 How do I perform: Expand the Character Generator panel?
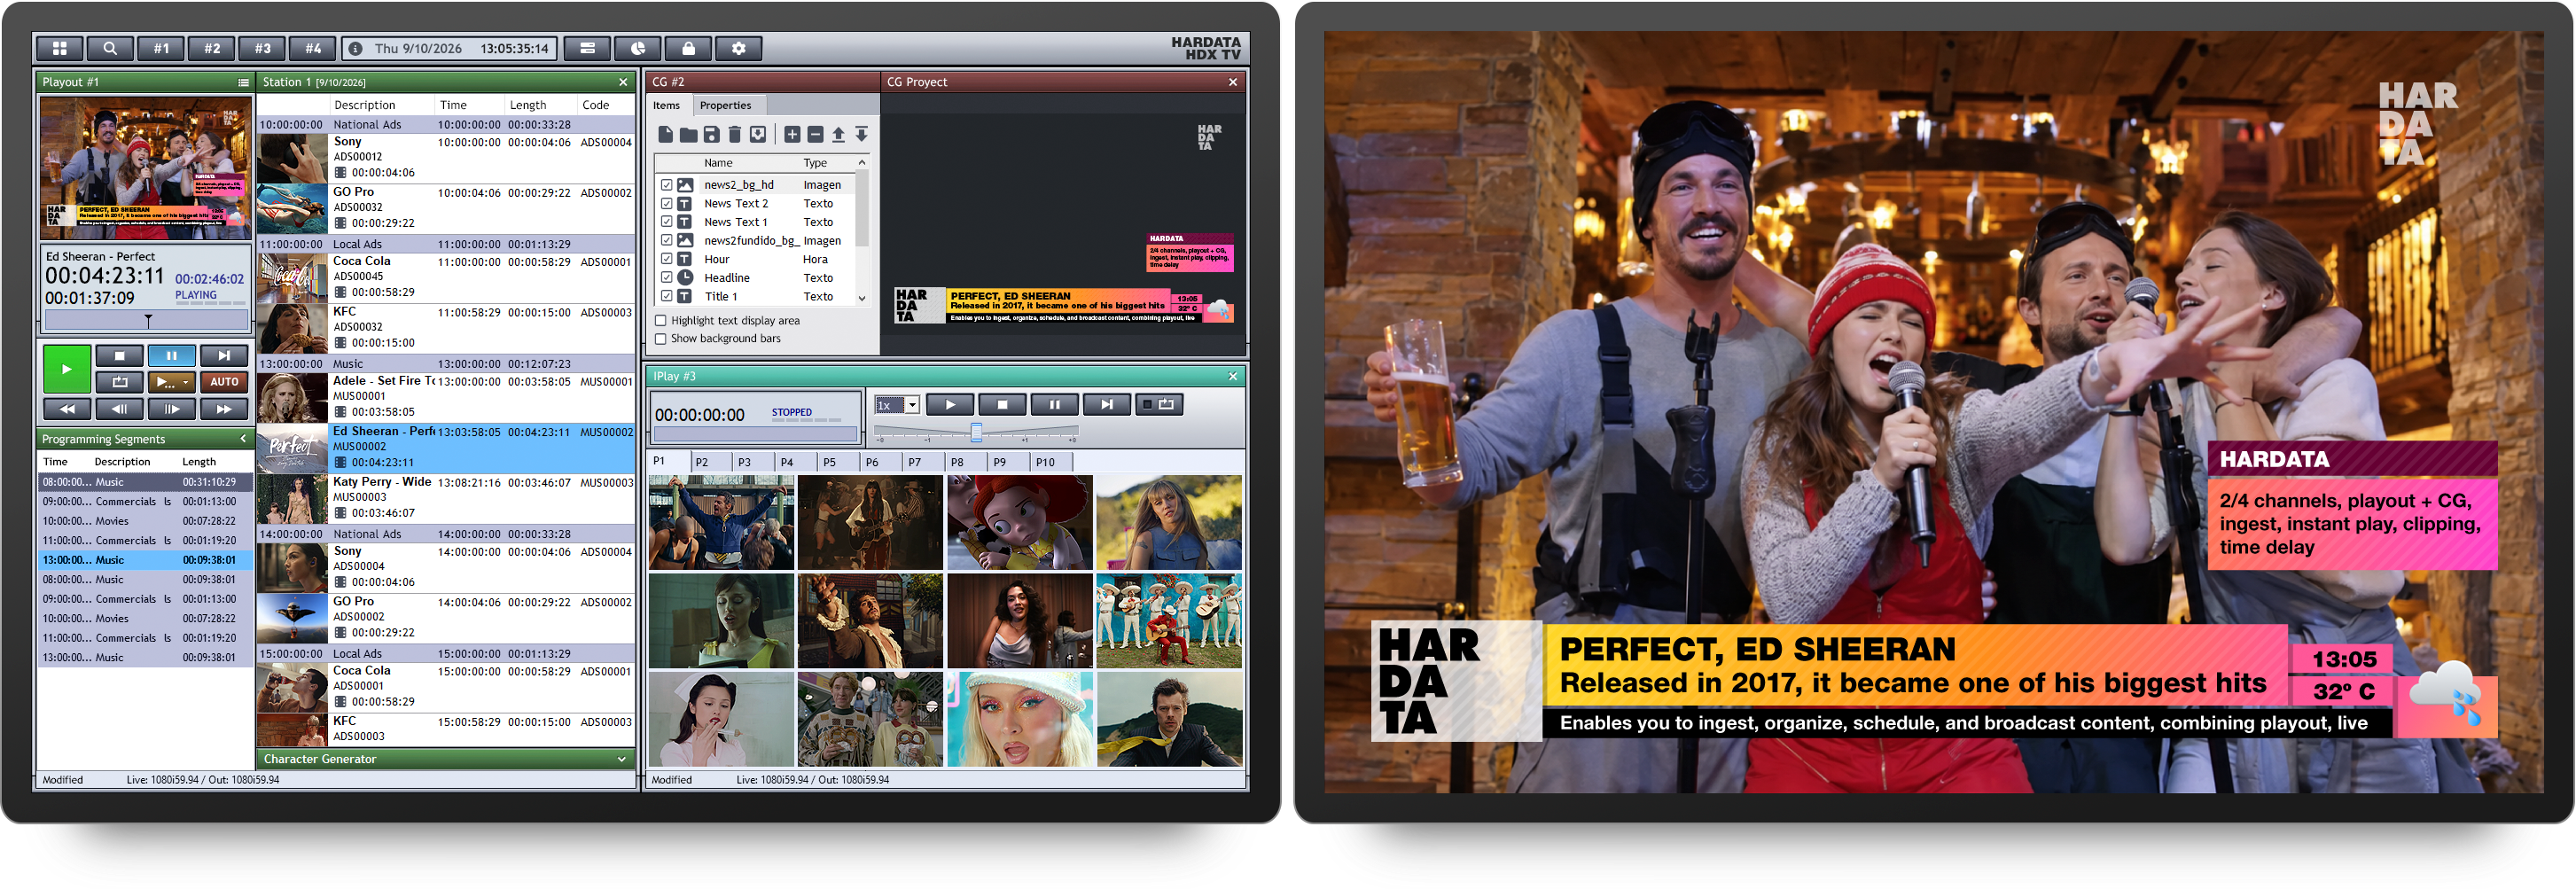[622, 759]
